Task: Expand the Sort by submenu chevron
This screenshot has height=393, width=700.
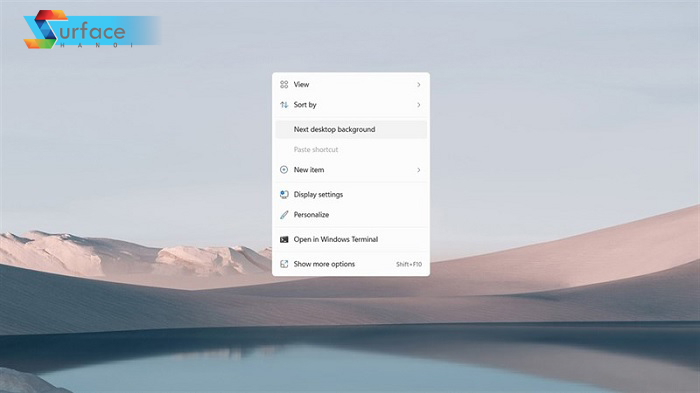Action: click(418, 105)
